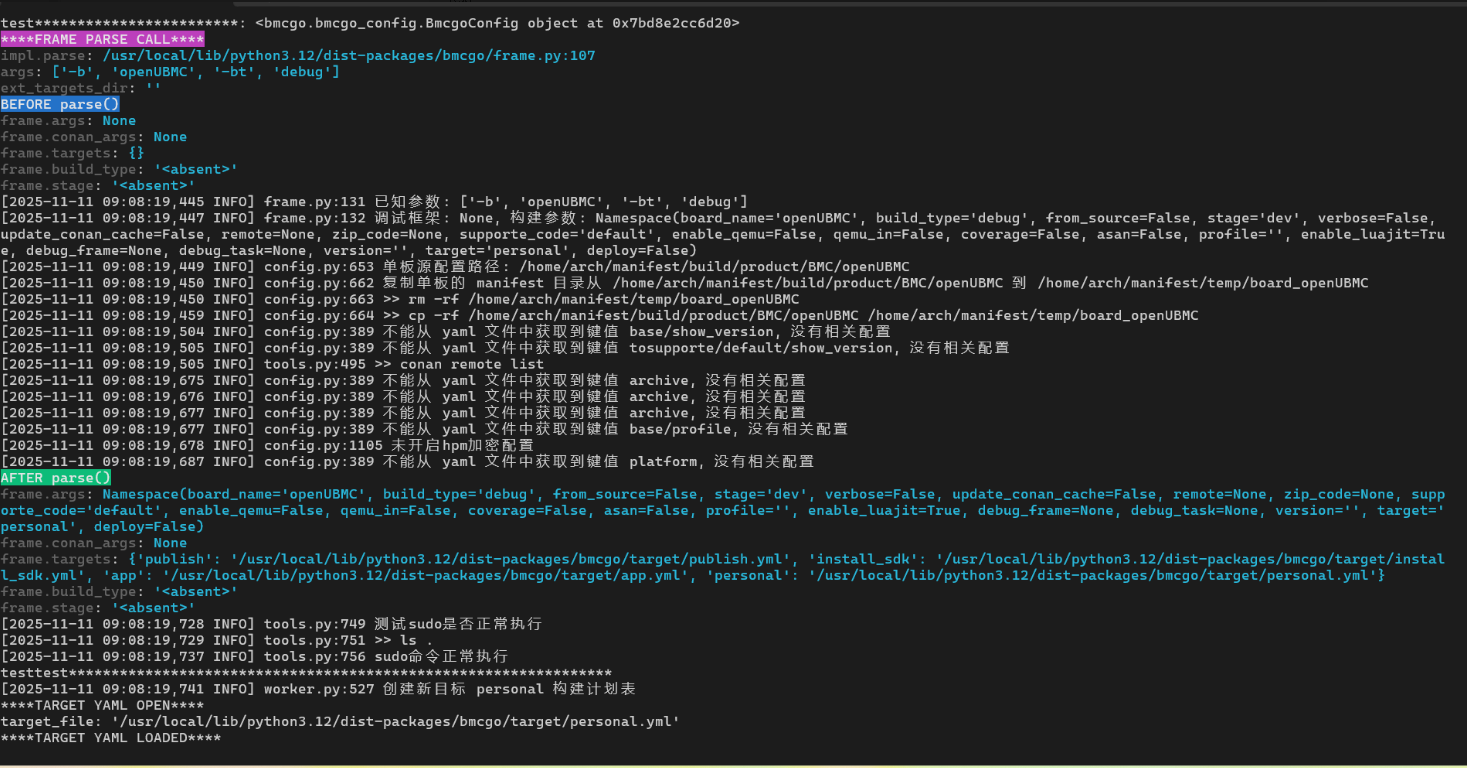
Task: Click the ext_targets_dir line
Action: pyautogui.click(x=80, y=88)
